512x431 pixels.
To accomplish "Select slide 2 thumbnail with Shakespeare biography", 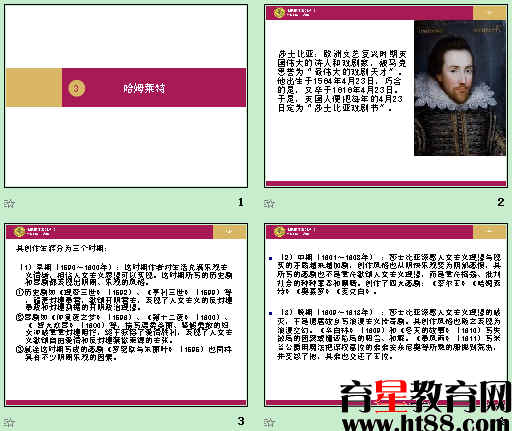I will (386, 96).
